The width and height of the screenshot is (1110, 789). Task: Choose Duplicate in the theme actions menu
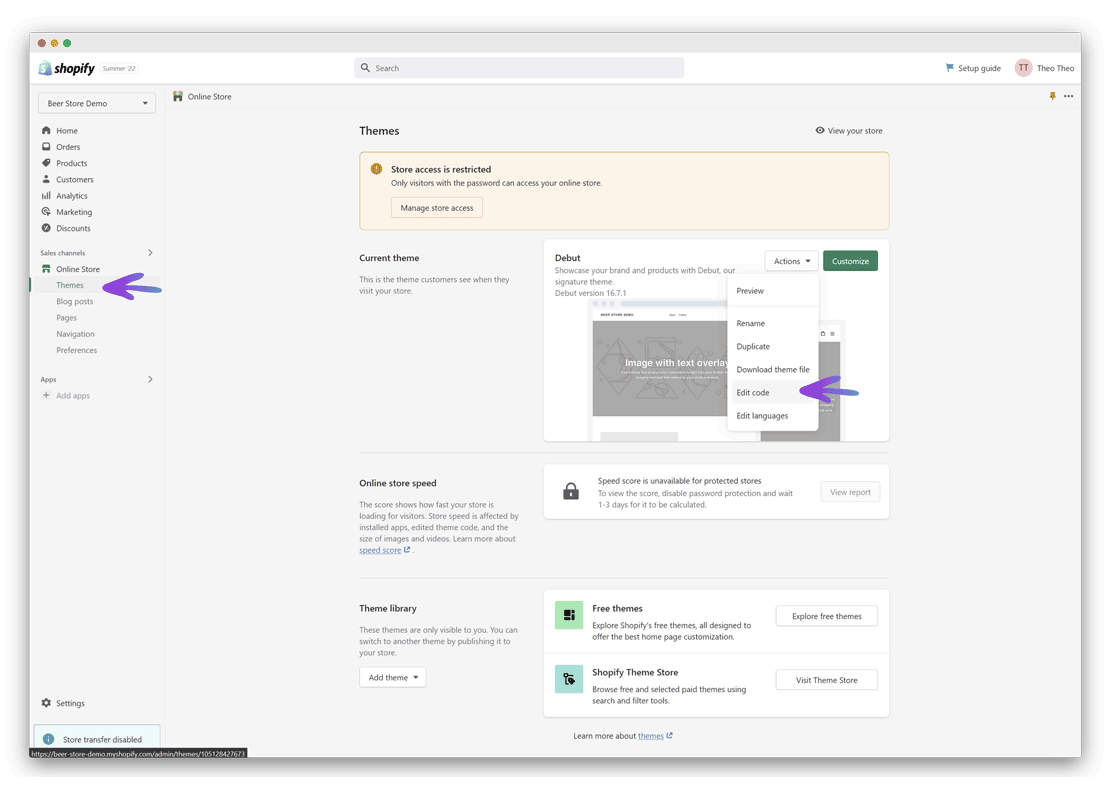tap(755, 346)
